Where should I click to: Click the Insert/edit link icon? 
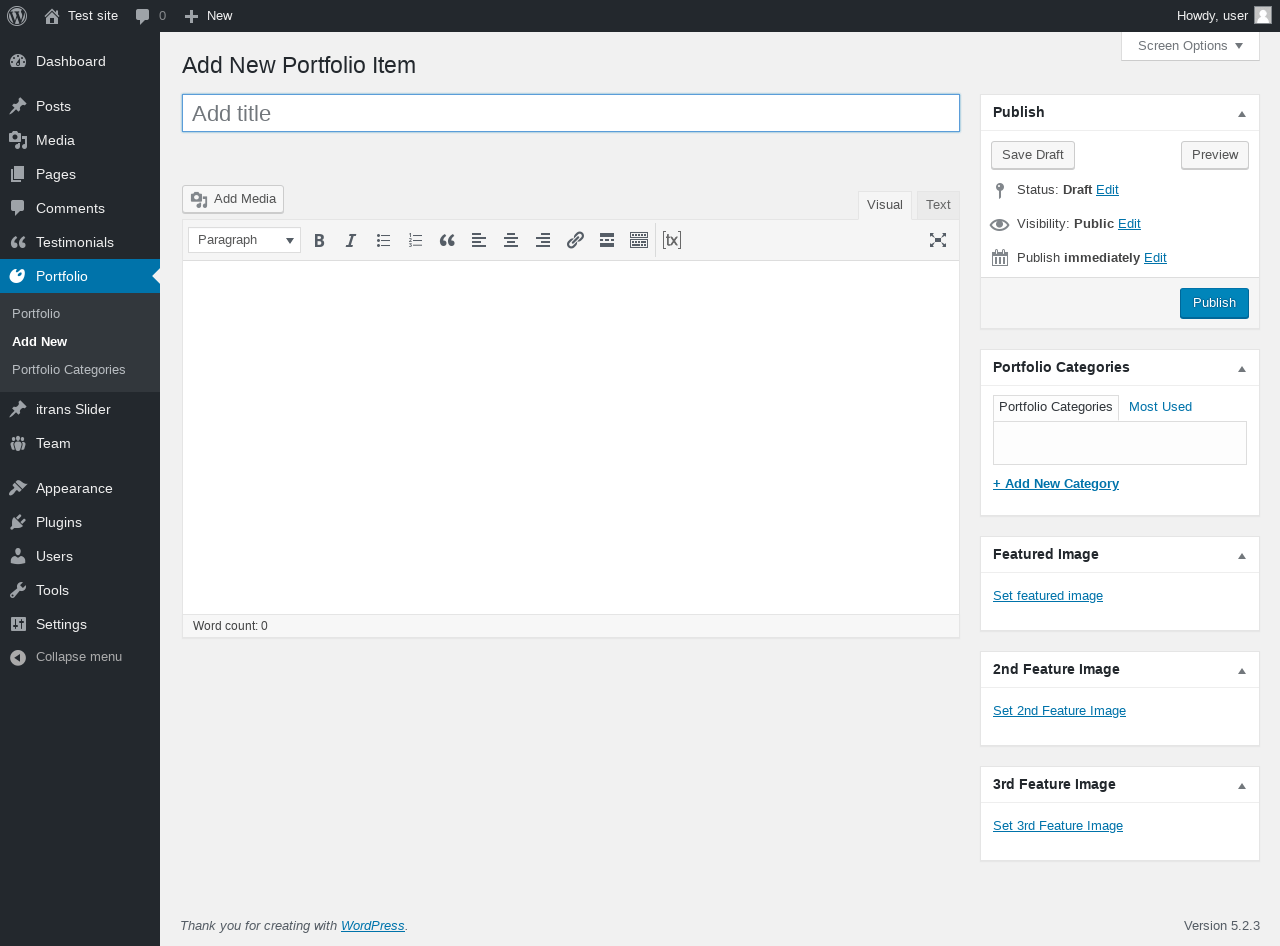click(x=575, y=240)
